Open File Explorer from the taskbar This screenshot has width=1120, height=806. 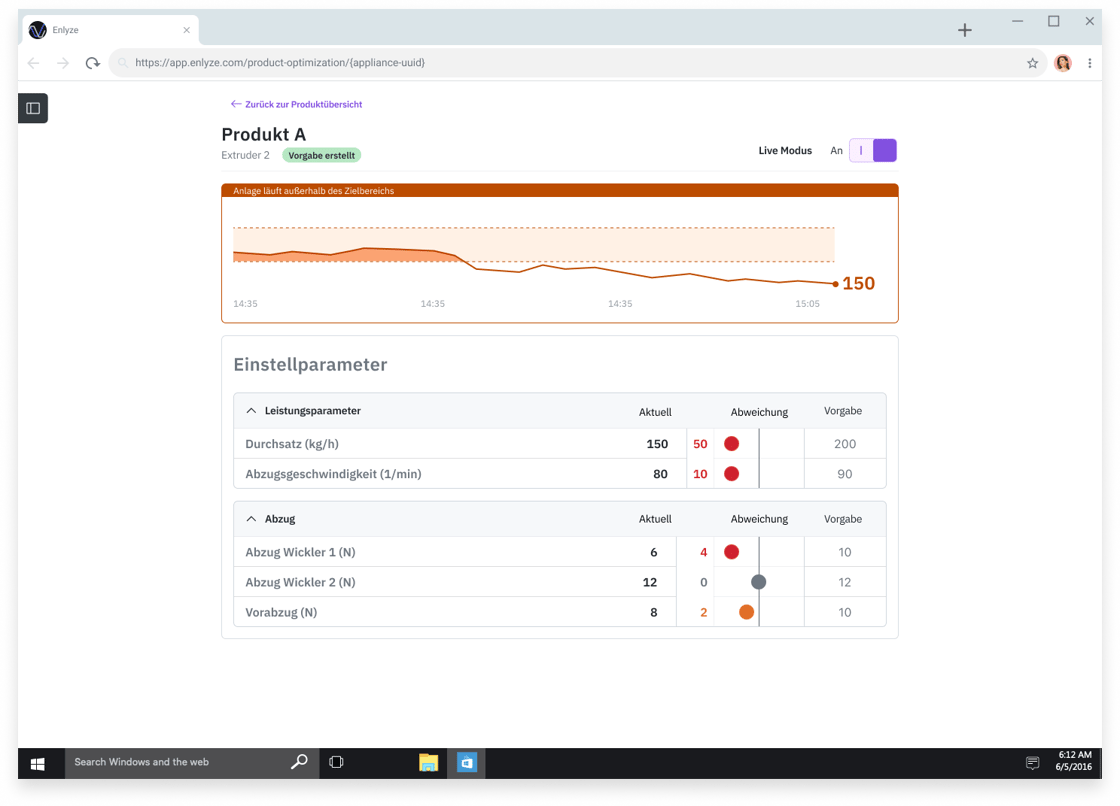tap(428, 762)
